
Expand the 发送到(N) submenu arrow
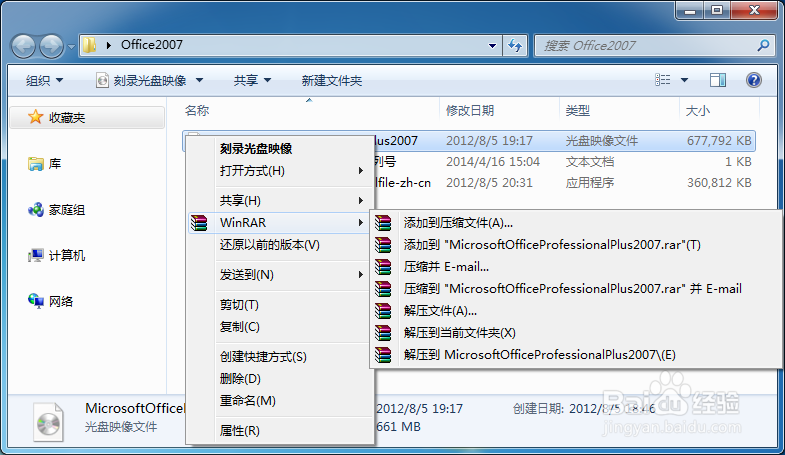(x=360, y=275)
